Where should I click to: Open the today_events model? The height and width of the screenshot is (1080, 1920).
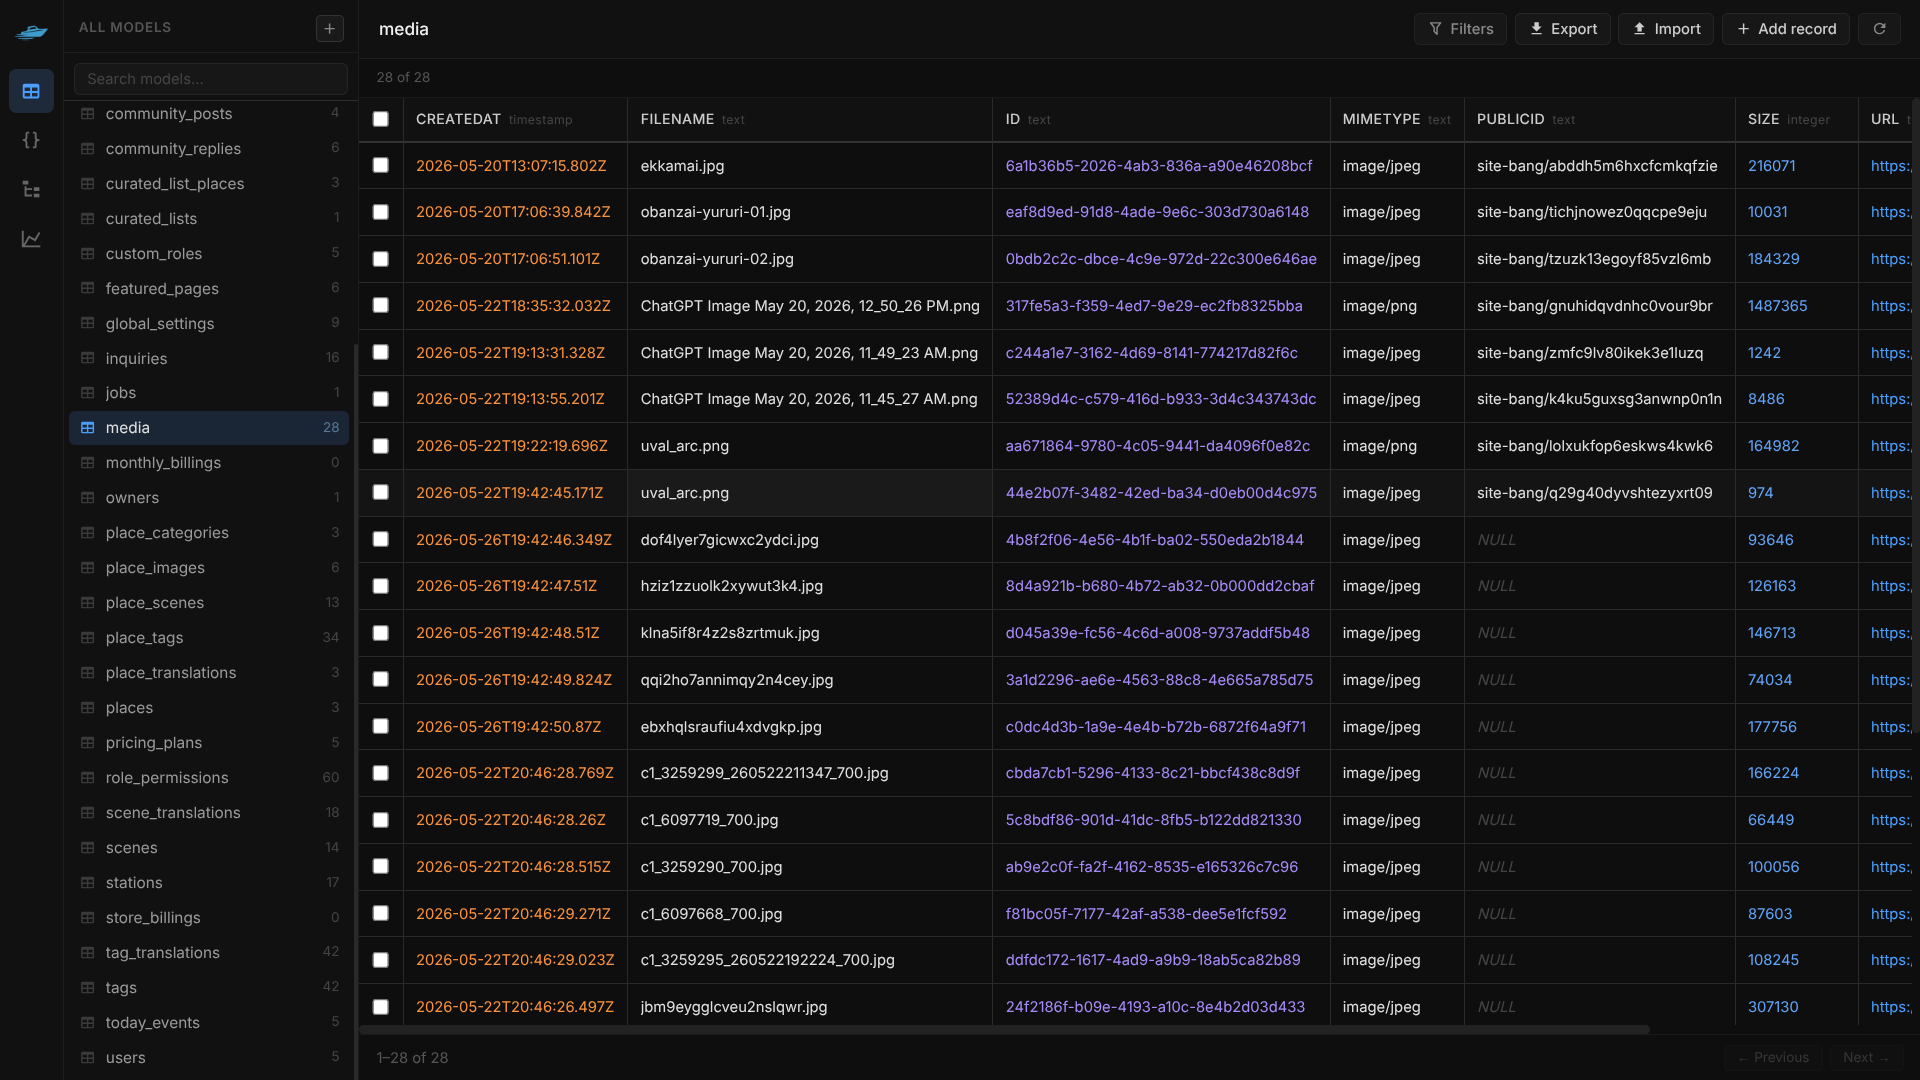tap(209, 1023)
